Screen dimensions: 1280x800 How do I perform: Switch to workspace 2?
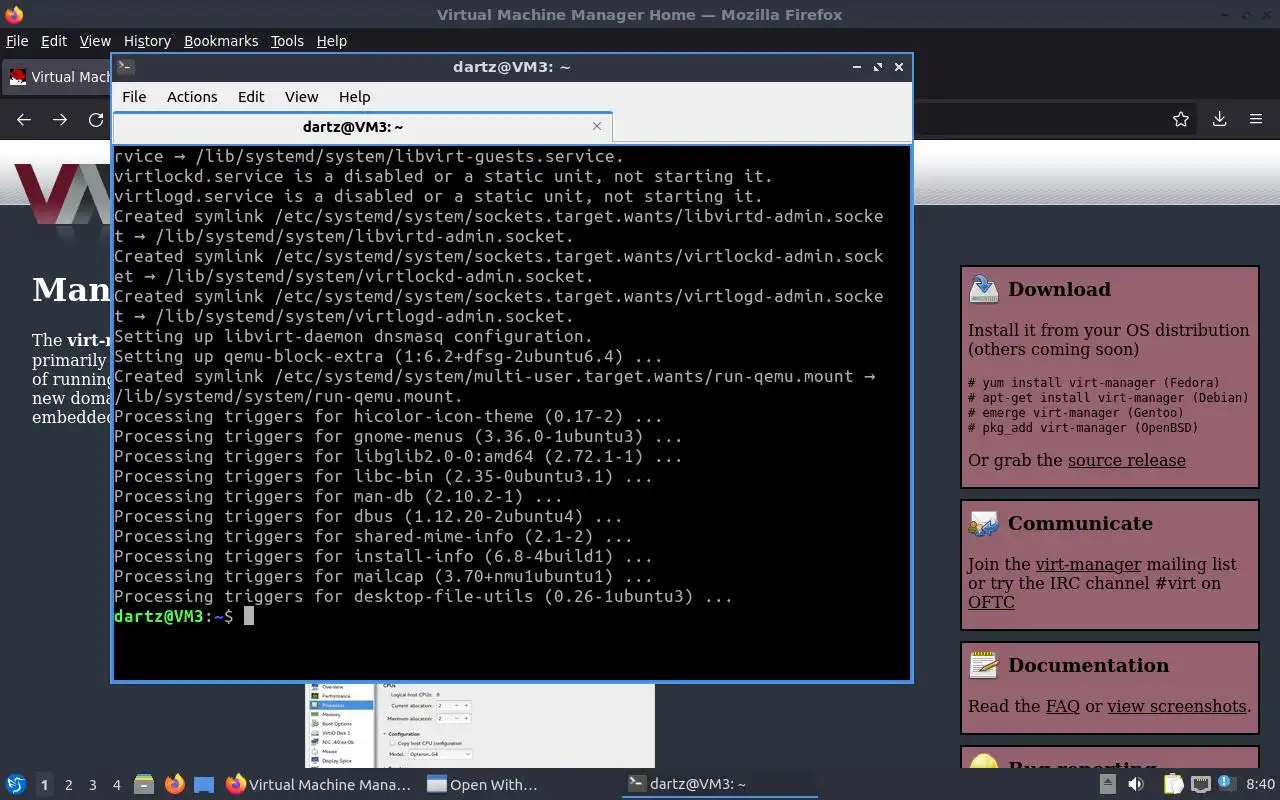point(69,785)
